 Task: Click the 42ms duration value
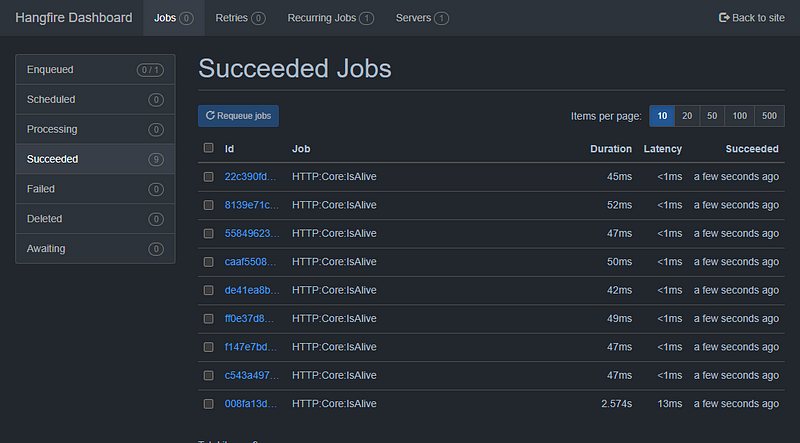(619, 290)
